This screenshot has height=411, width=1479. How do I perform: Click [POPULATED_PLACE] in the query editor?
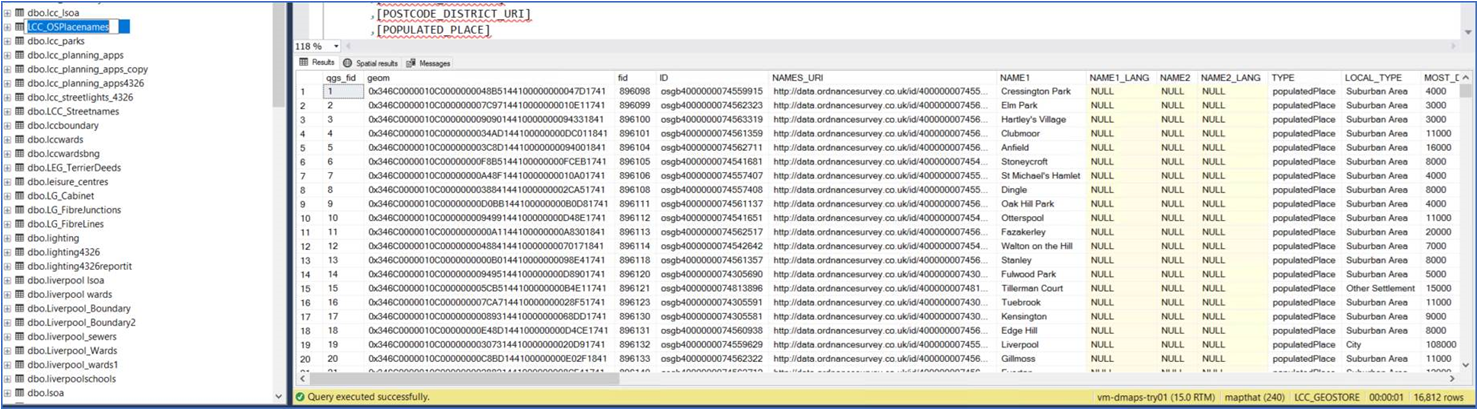(x=434, y=30)
